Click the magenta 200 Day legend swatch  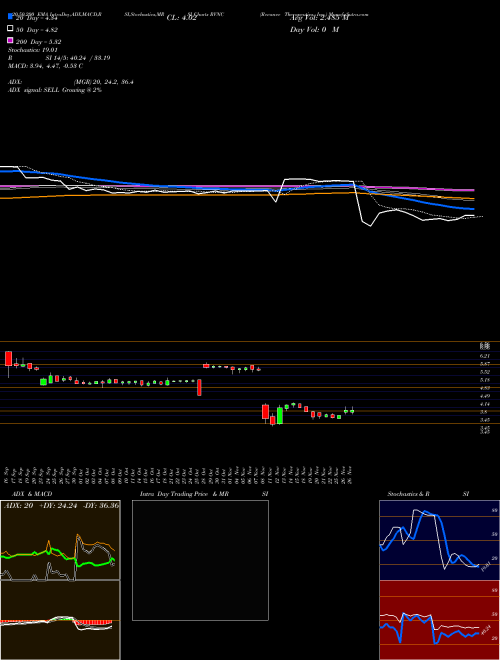(x=11, y=40)
